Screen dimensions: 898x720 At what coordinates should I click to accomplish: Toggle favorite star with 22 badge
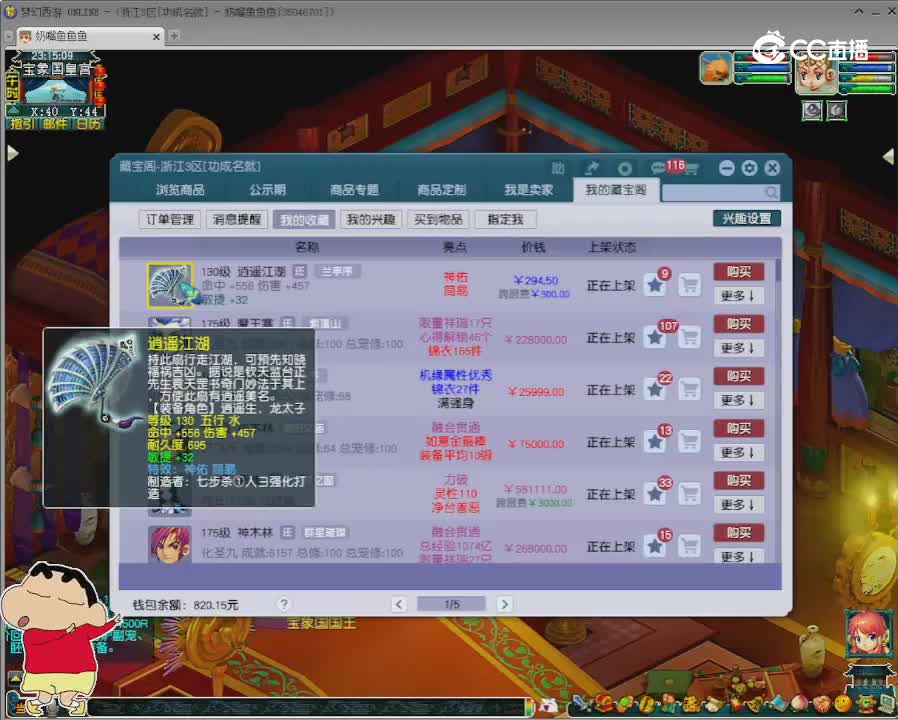[655, 389]
